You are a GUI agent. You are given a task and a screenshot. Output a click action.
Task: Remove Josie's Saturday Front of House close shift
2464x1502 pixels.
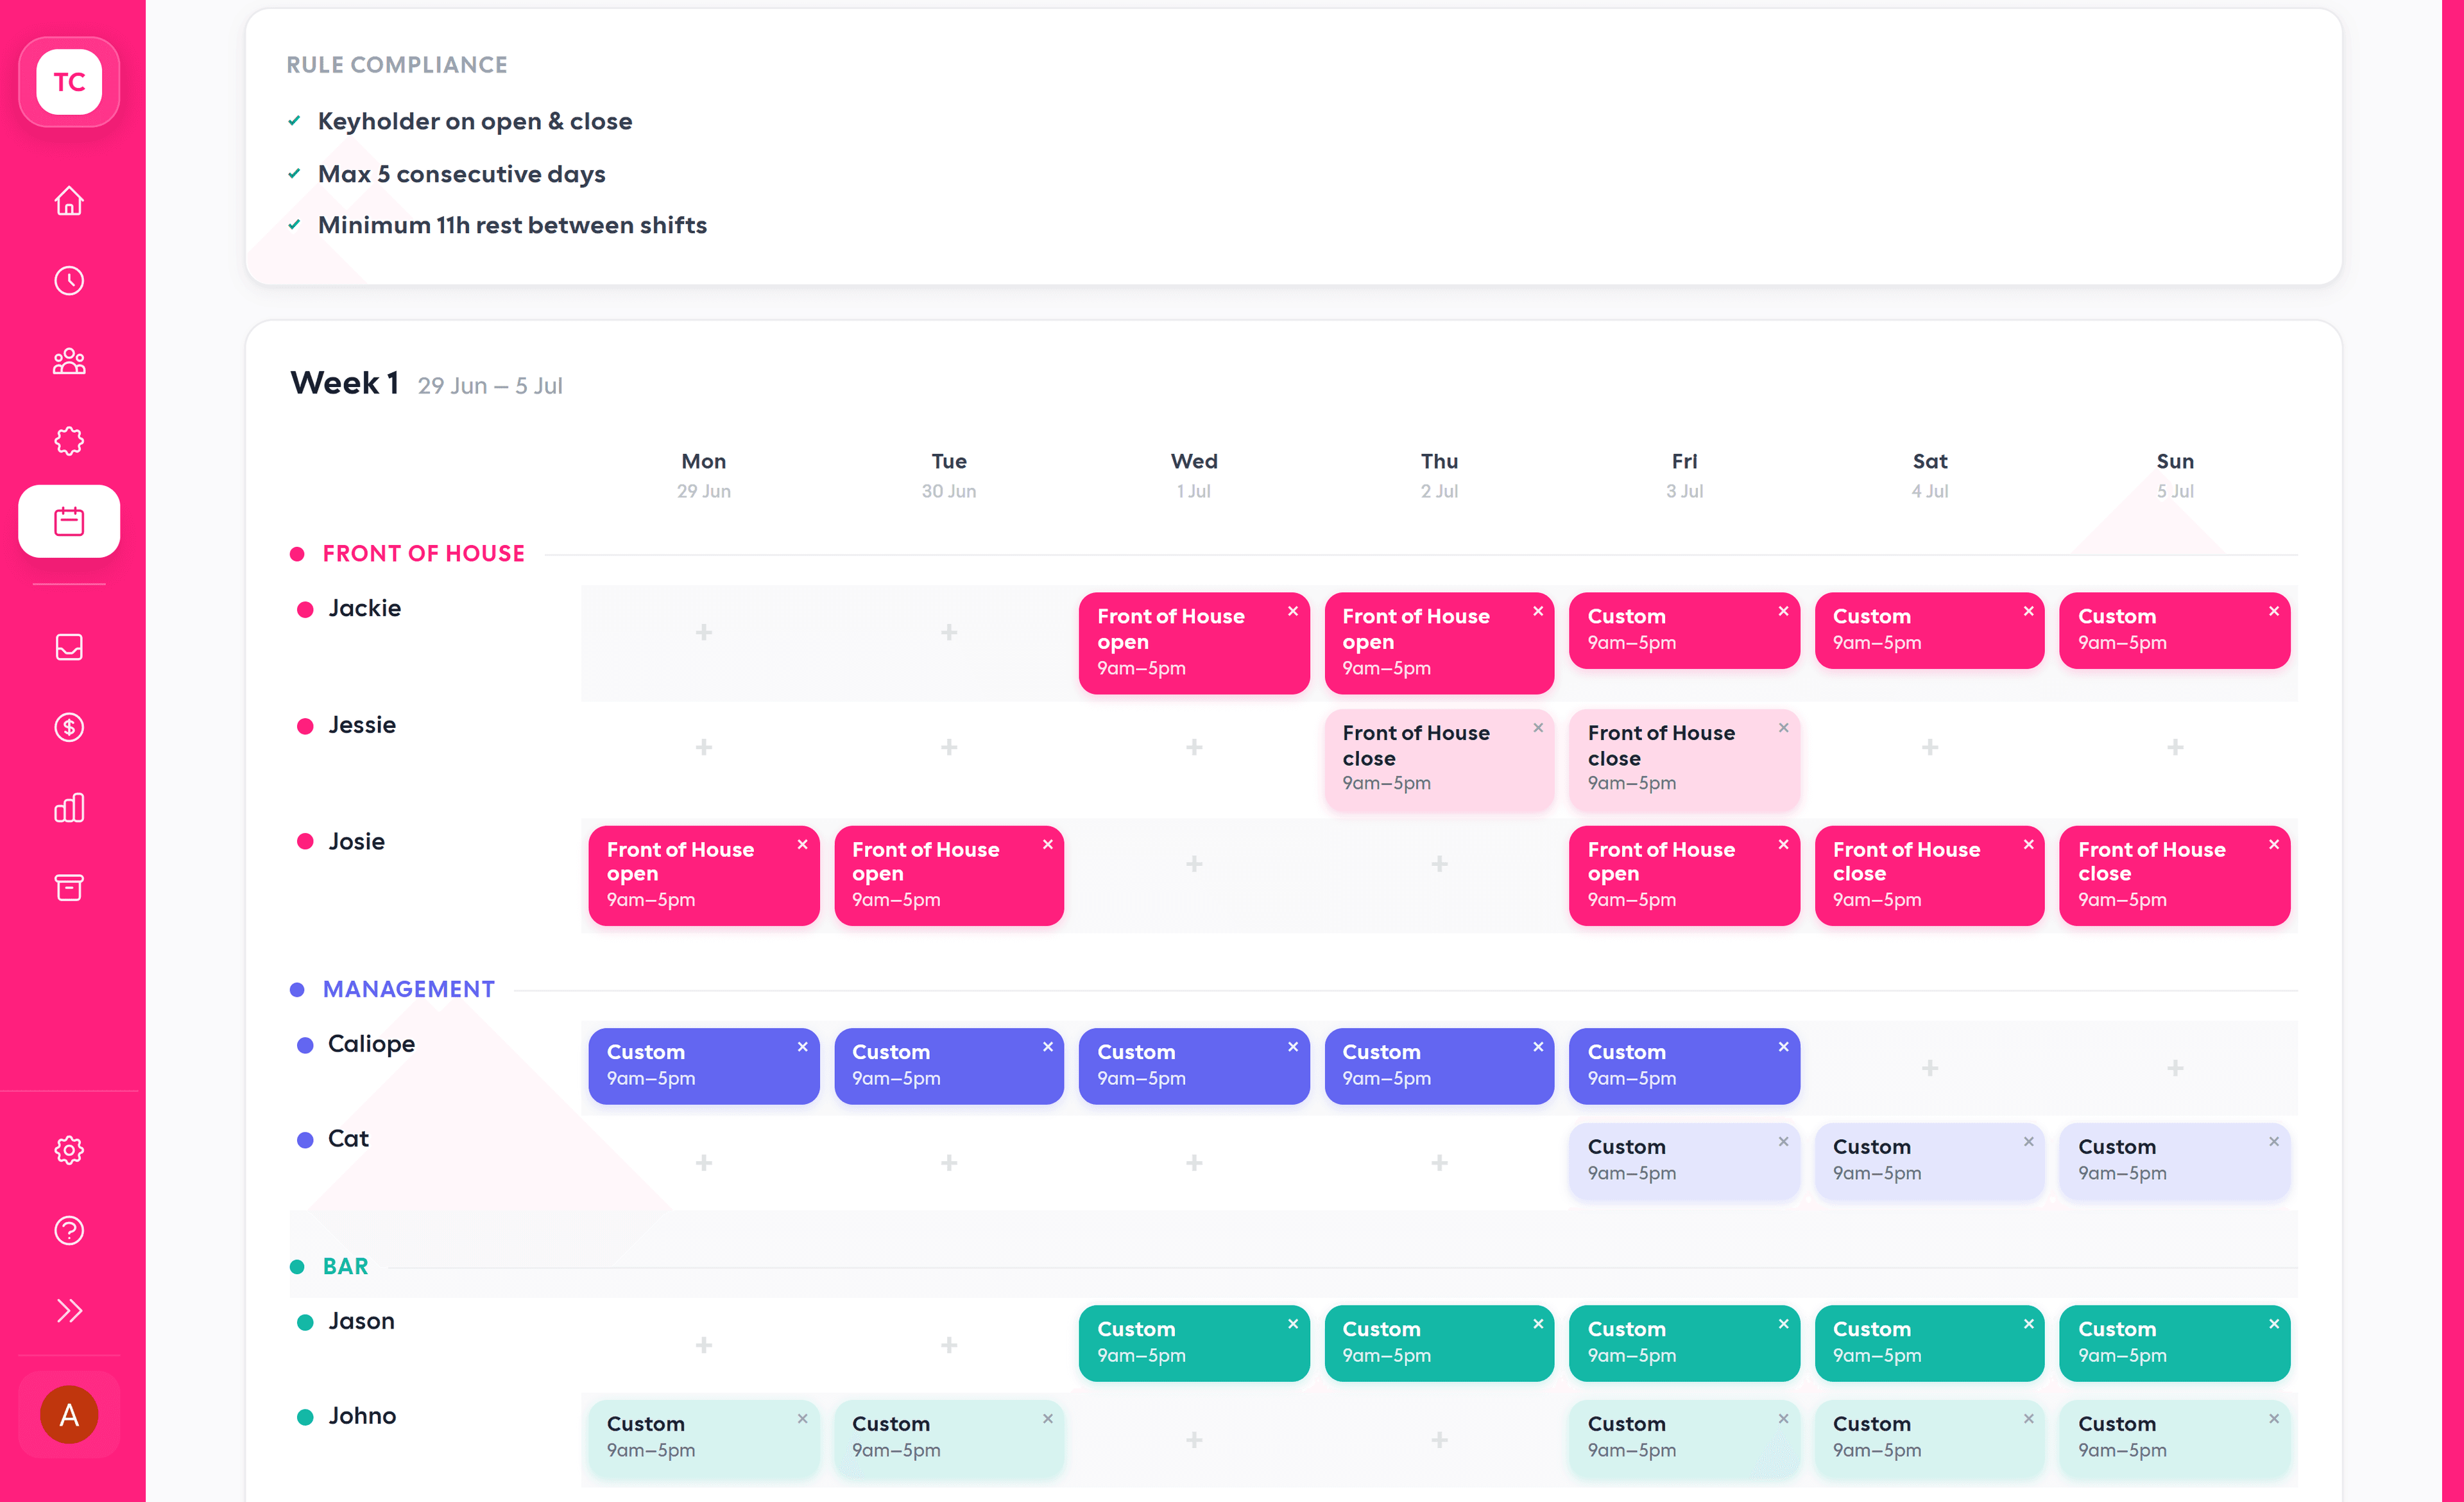pos(2028,844)
